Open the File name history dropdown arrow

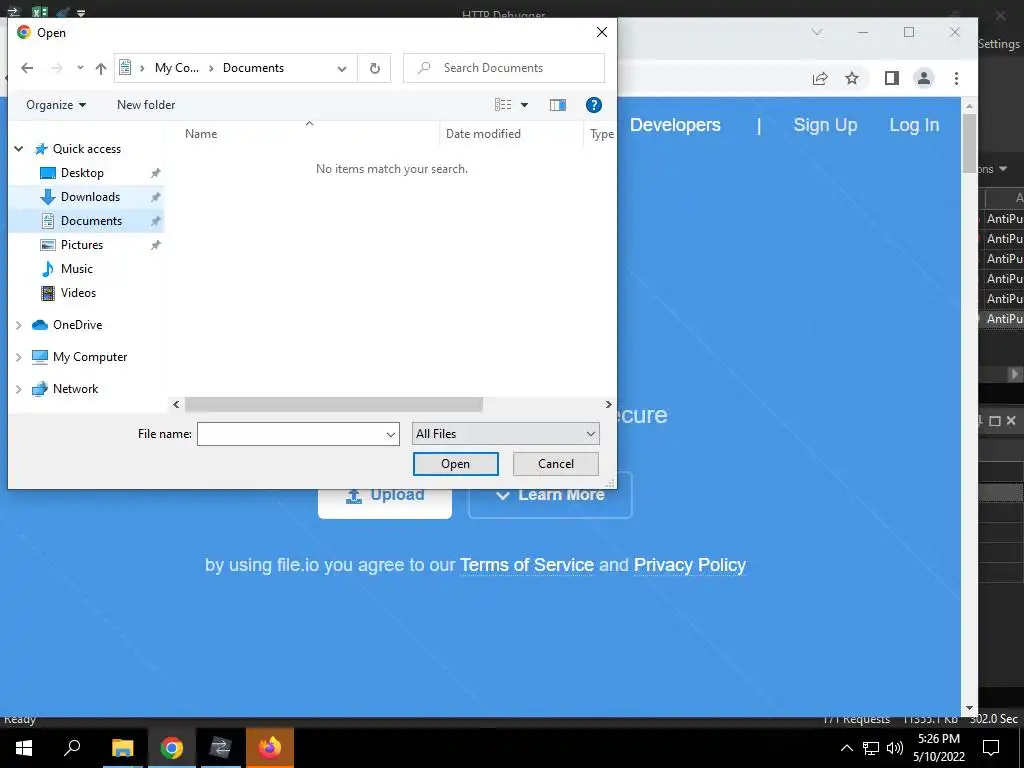point(391,434)
